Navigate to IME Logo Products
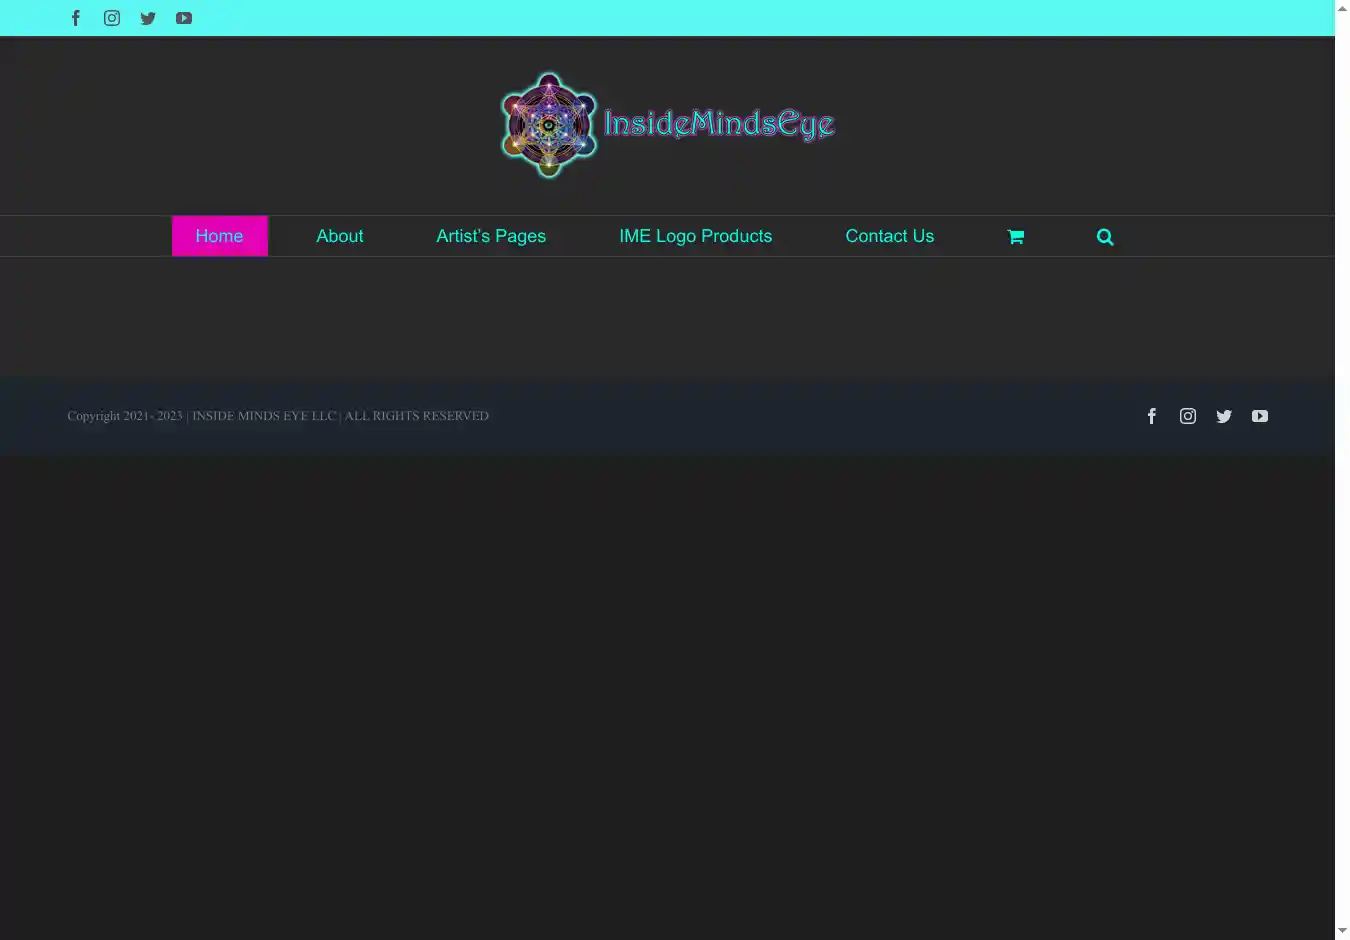Screen dimensions: 1350x940 pos(696,236)
